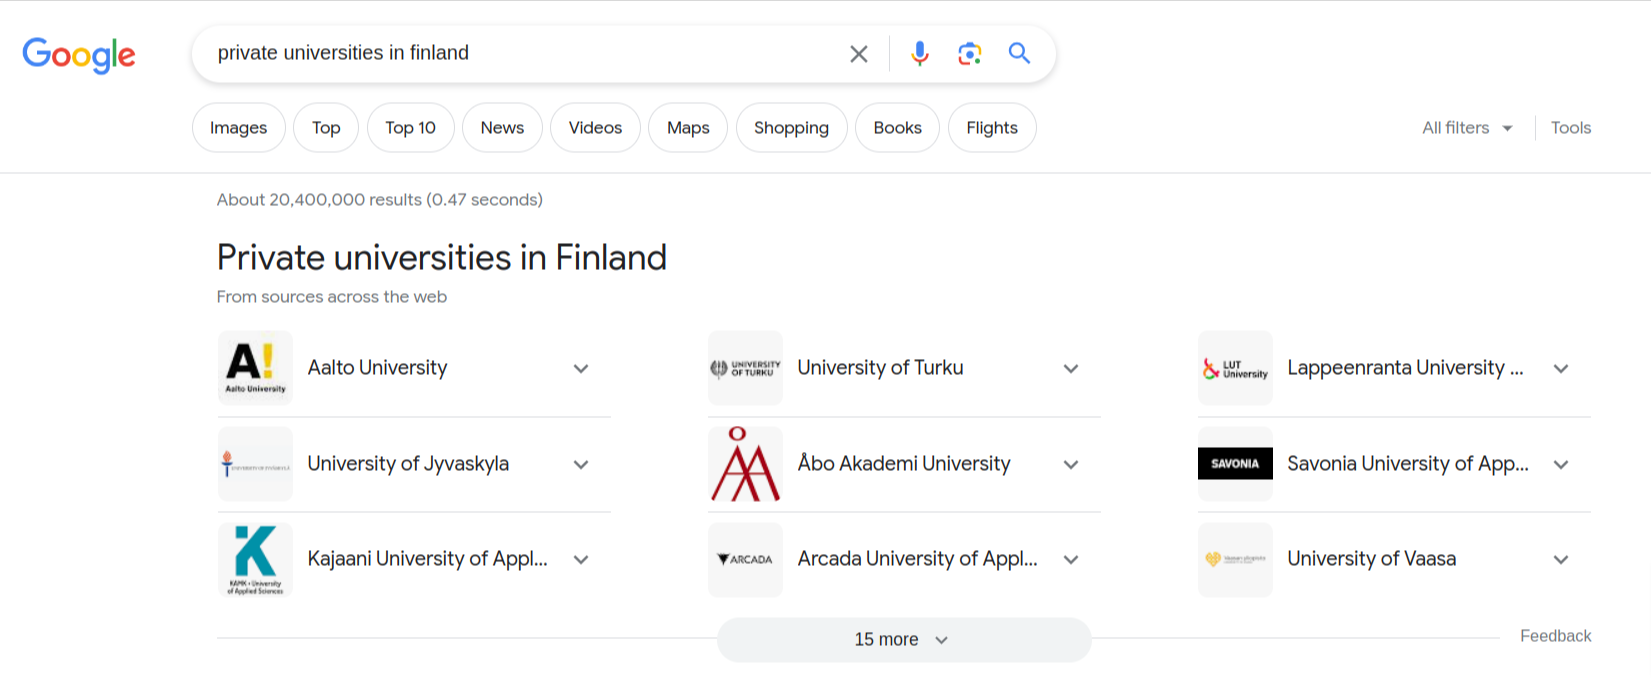Click the University of Turku logo thumbnail
This screenshot has width=1651, height=697.
pyautogui.click(x=745, y=368)
